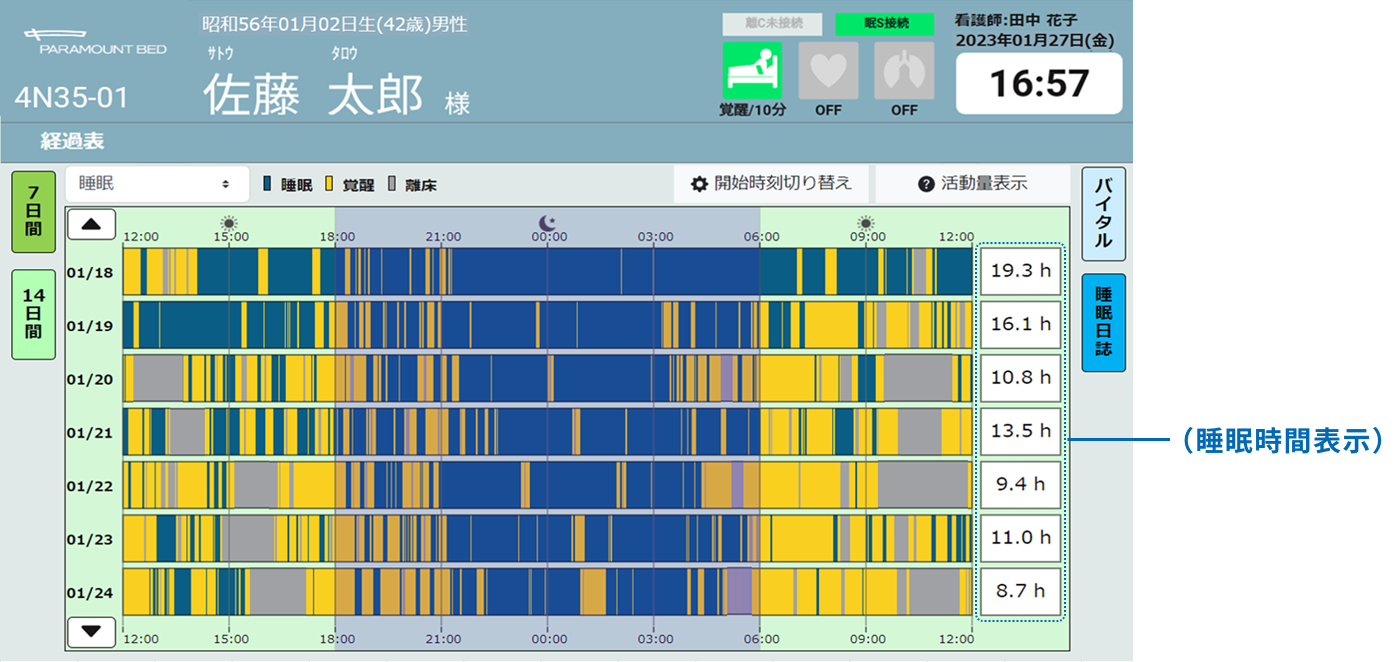This screenshot has width=1400, height=662.
Task: Click the gear icon for 開始時刻切り替え
Action: point(699,184)
